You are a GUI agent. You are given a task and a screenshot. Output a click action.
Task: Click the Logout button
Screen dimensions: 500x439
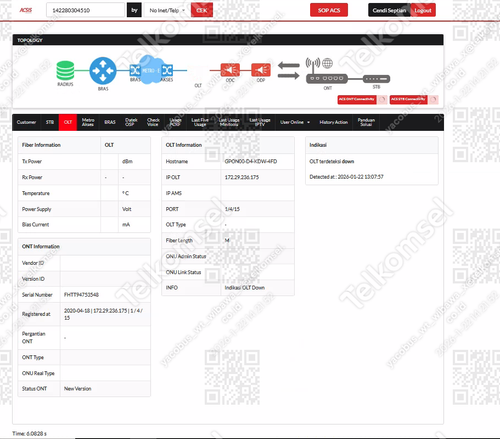point(423,10)
